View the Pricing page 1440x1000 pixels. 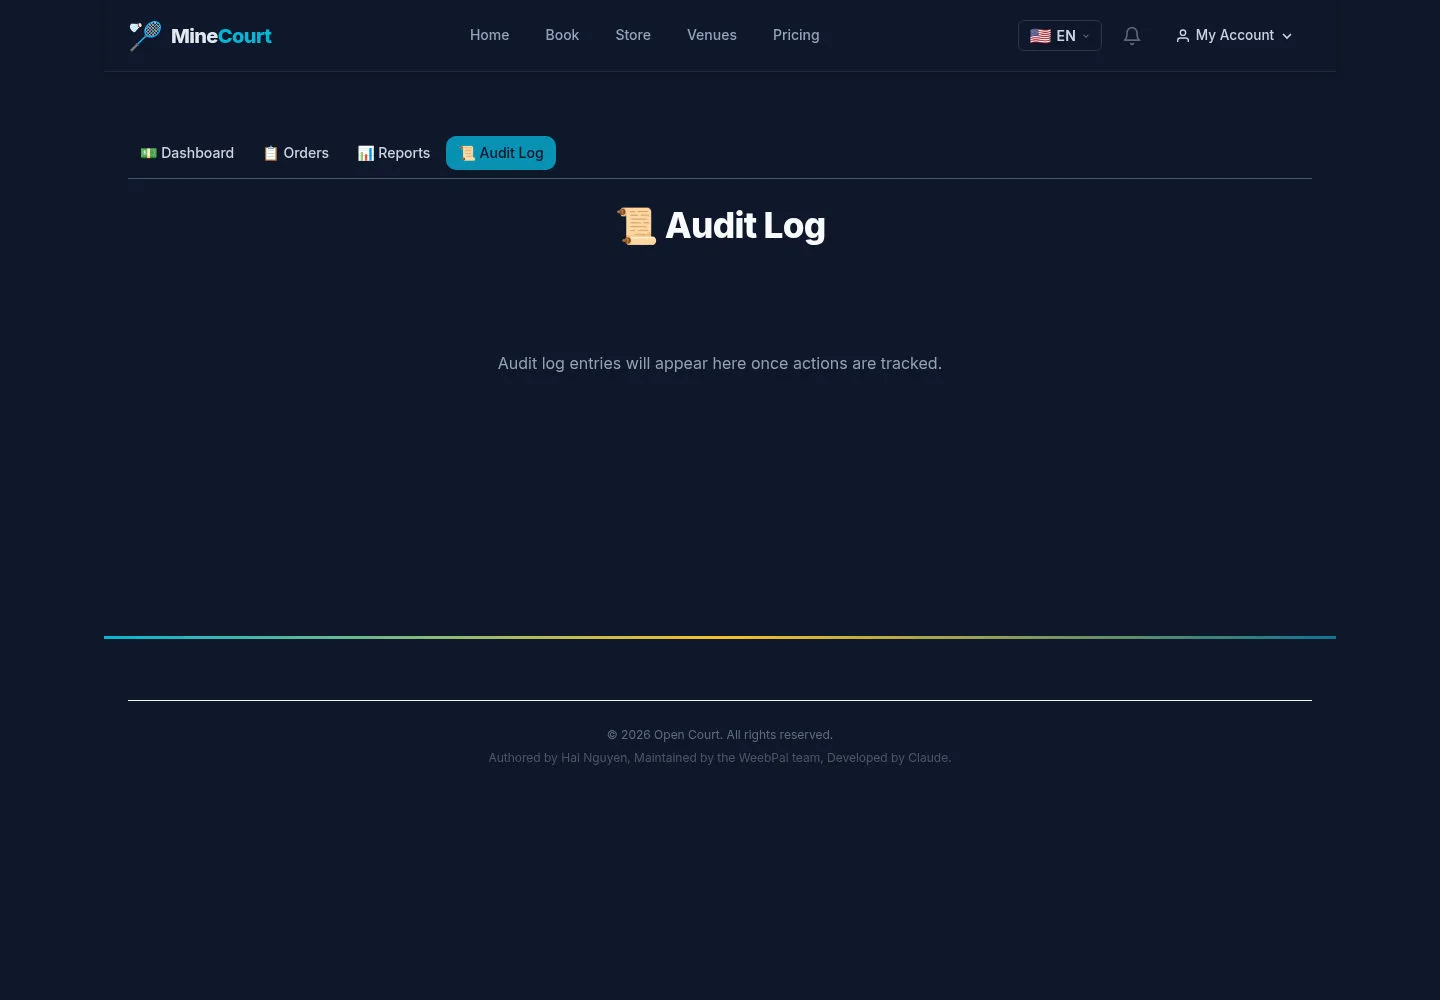coord(796,35)
